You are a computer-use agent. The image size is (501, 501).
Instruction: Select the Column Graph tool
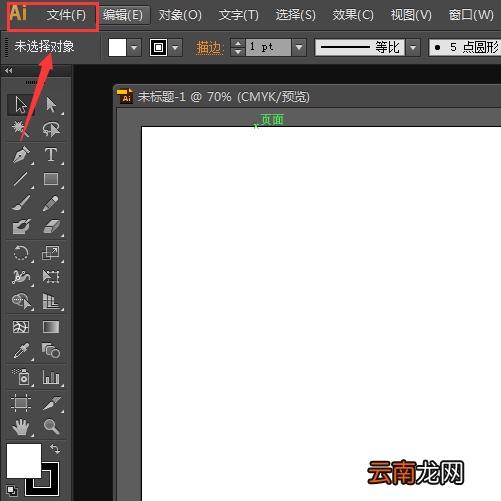(x=51, y=377)
